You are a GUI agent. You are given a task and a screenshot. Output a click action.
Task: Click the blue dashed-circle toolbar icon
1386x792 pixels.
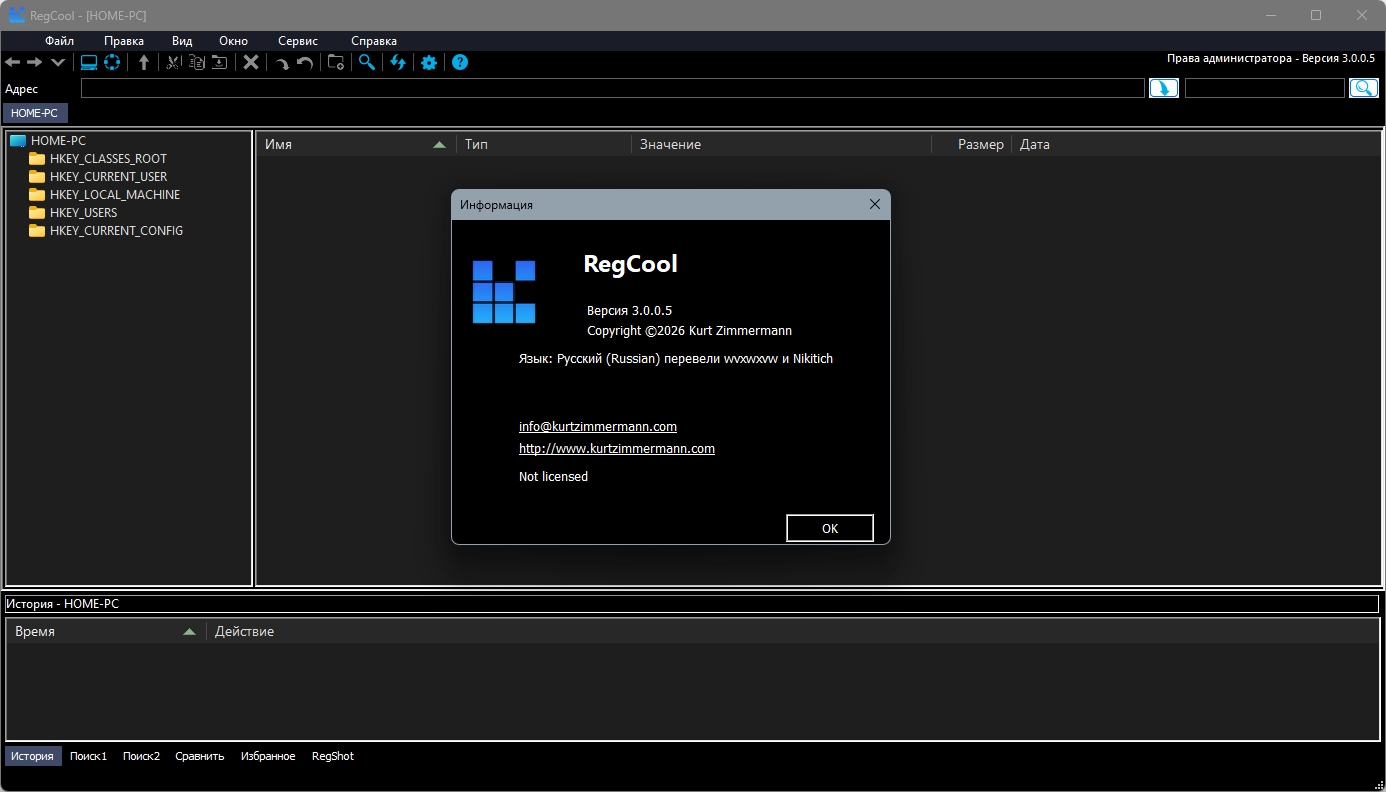(112, 62)
